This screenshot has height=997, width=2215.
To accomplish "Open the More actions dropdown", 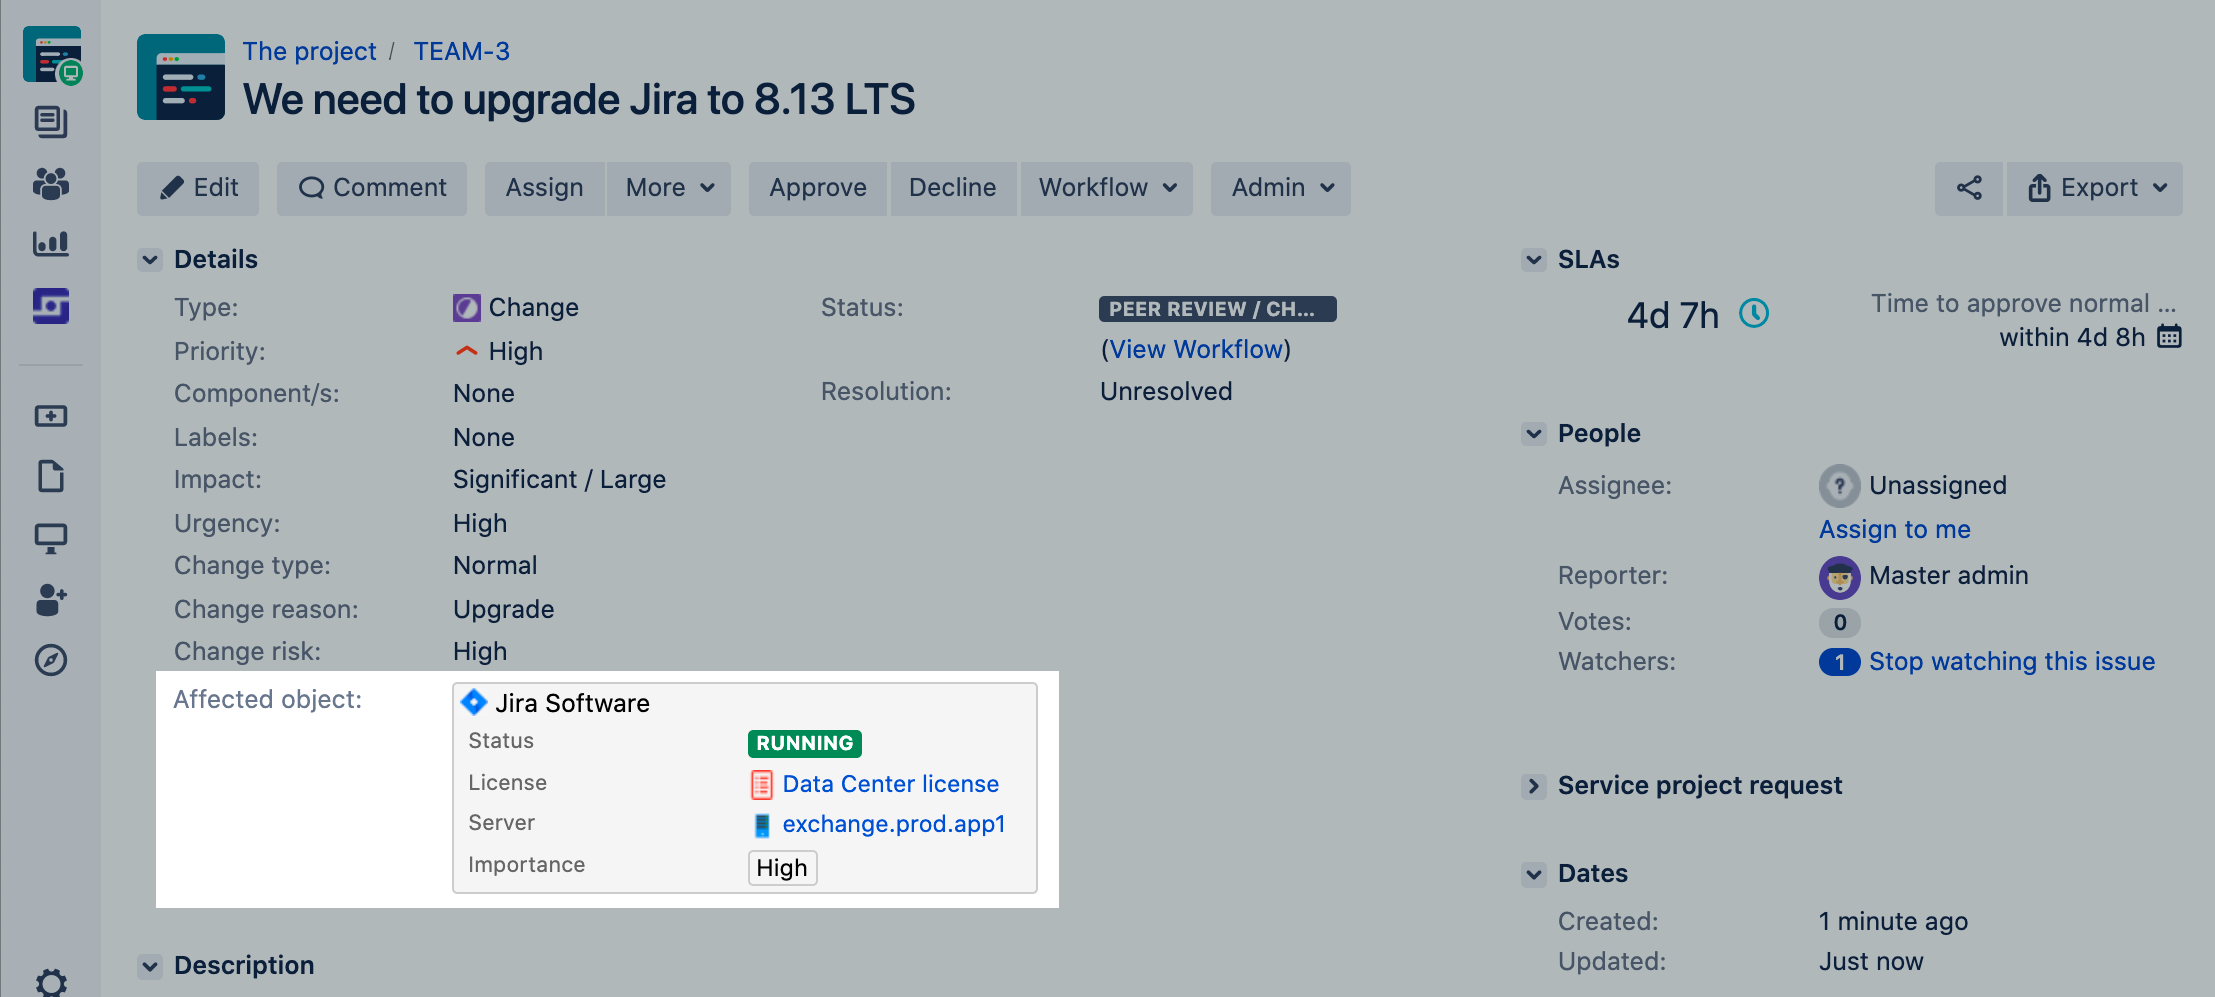I will (669, 188).
